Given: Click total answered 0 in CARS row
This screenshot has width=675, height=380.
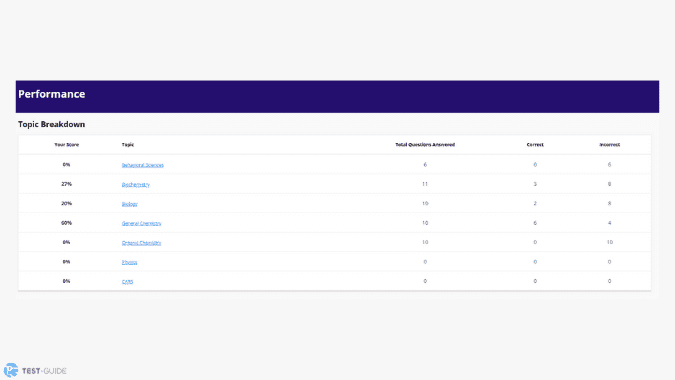Looking at the screenshot, I should 425,281.
